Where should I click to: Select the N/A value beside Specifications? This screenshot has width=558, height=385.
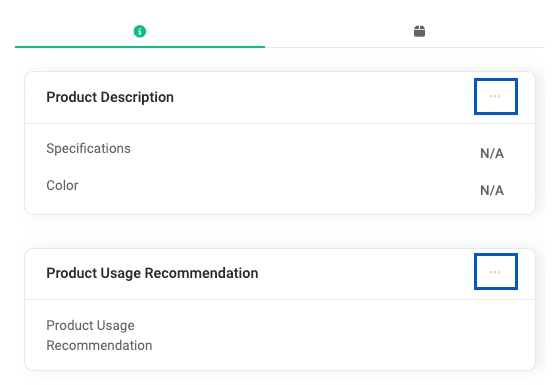click(x=492, y=153)
